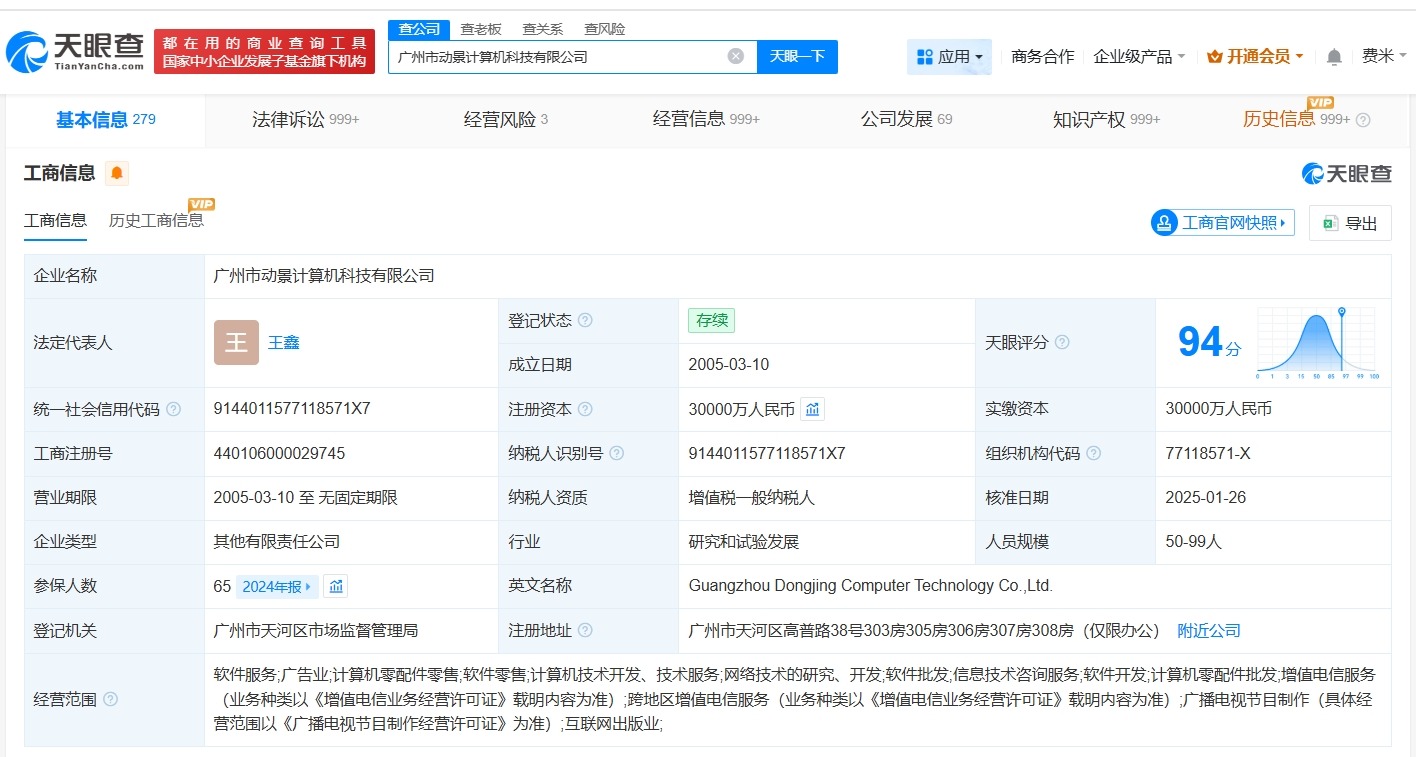The height and width of the screenshot is (757, 1416).
Task: Open the 附近公司 link
Action: [x=1208, y=630]
